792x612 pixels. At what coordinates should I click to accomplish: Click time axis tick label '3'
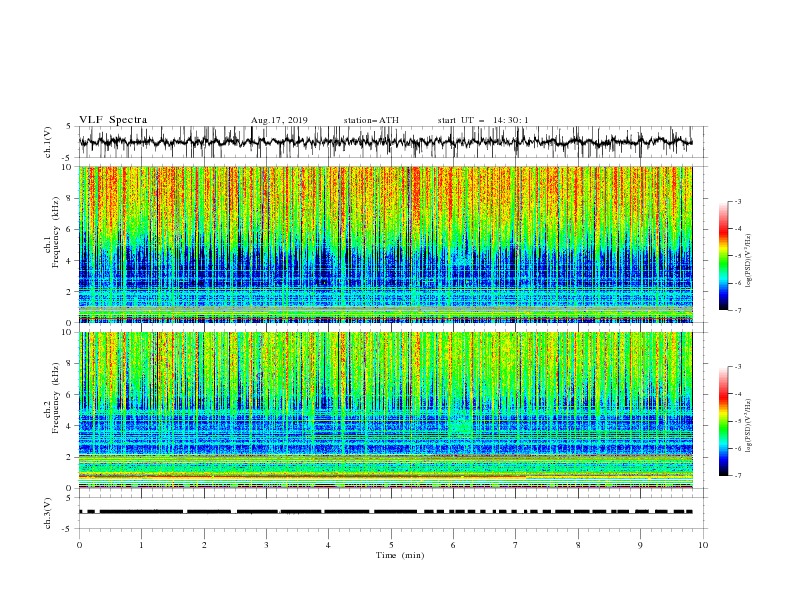click(266, 545)
